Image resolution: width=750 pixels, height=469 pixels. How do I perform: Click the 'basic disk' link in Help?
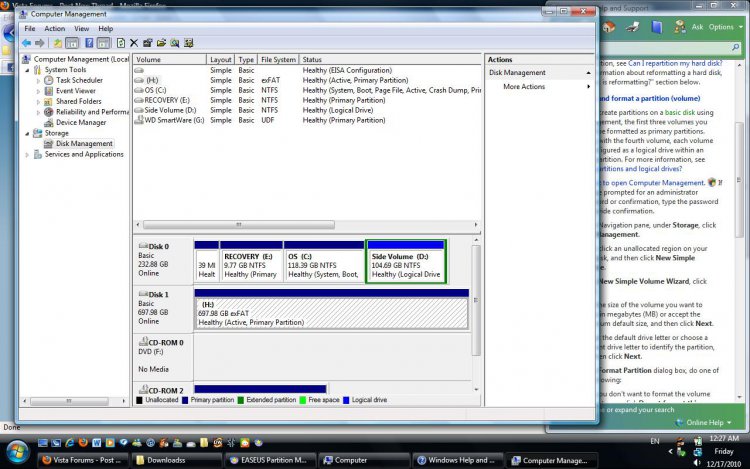click(680, 112)
